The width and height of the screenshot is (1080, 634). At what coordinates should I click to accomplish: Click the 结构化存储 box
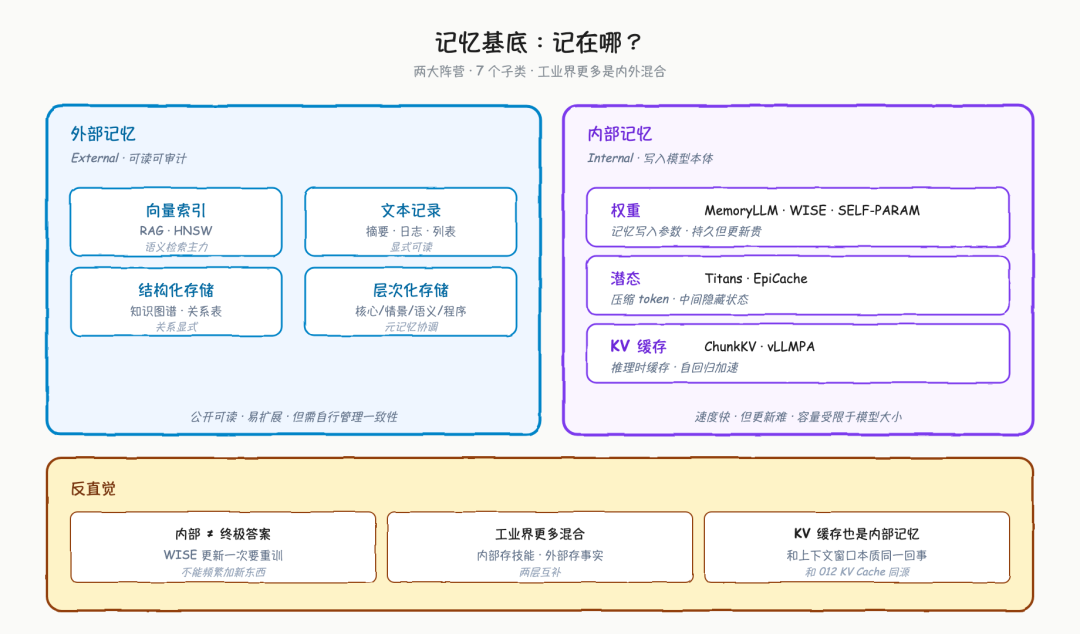coord(176,302)
